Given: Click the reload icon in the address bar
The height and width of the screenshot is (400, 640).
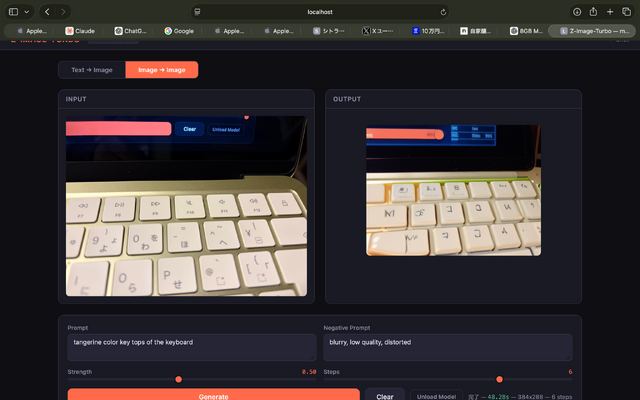Looking at the screenshot, I should click(442, 11).
